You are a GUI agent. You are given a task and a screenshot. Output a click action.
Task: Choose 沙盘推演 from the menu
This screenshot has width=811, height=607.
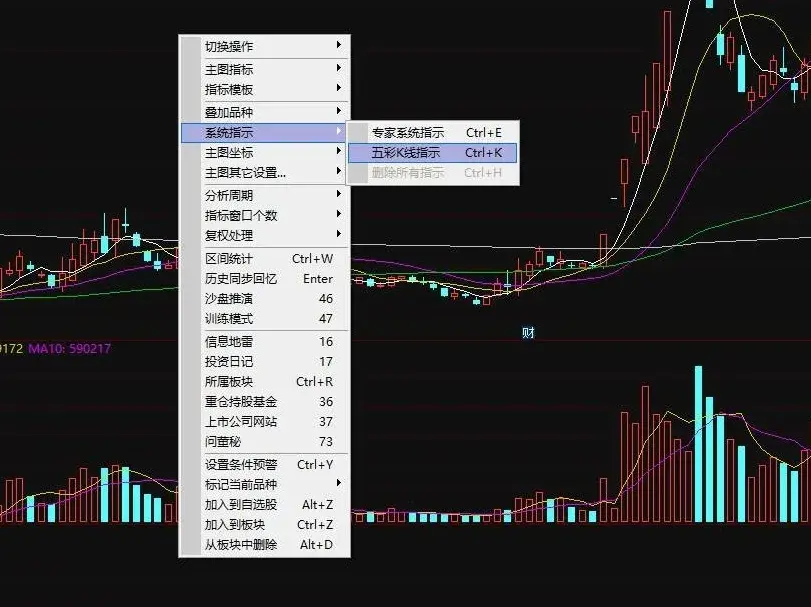tap(265, 298)
